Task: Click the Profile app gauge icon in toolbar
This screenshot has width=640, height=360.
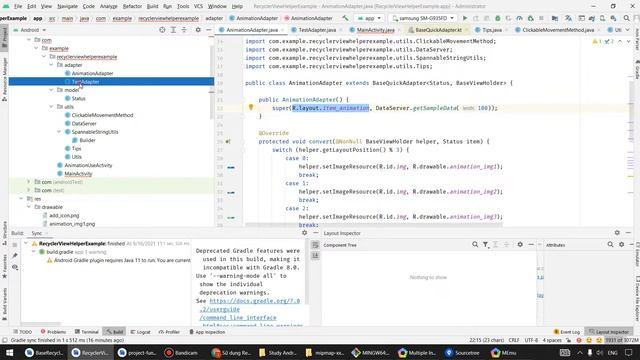Action: 519,18
